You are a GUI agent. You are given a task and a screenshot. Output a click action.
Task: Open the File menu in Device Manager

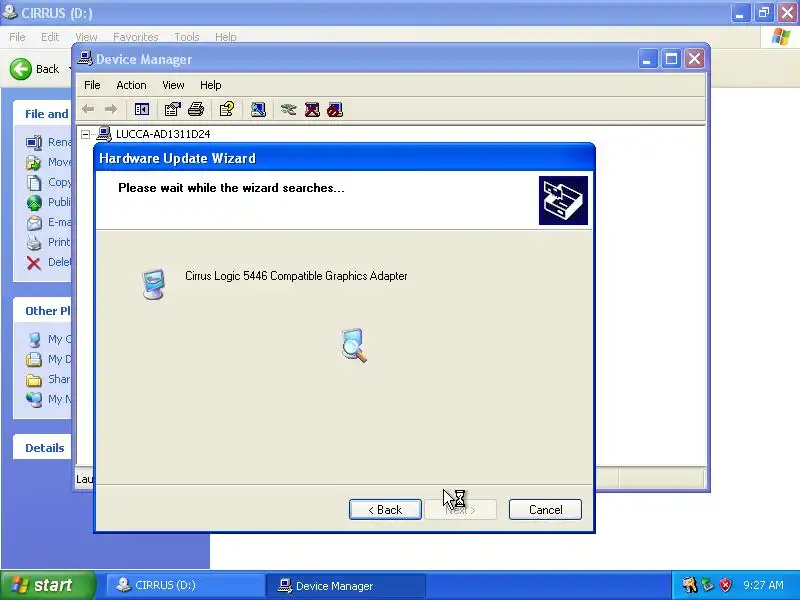[92, 85]
